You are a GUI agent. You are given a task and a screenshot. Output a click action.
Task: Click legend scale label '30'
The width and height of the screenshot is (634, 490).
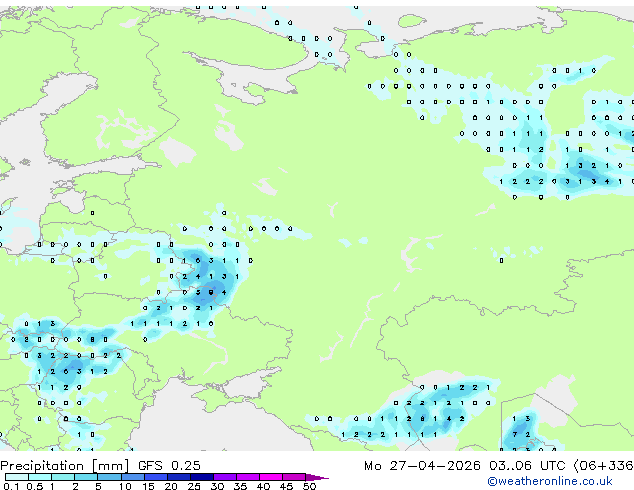217,486
